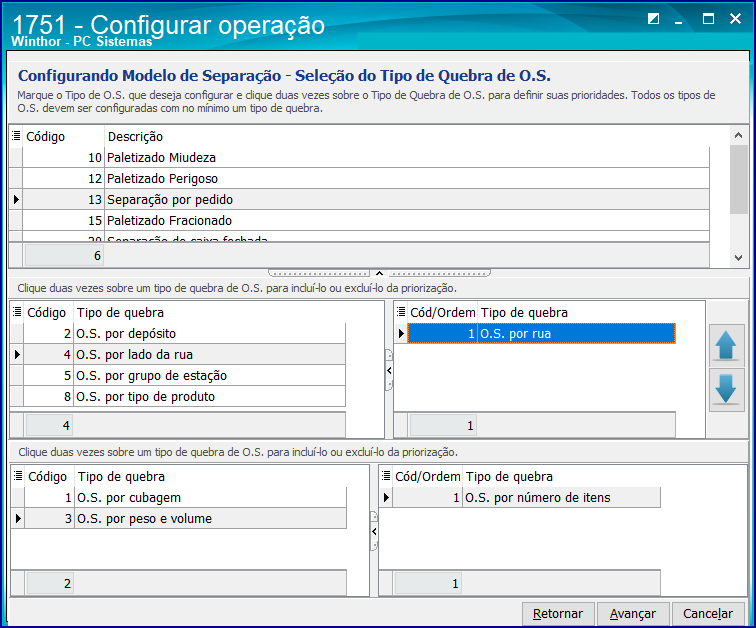This screenshot has height=628, width=756.
Task: Select row 10 Paletizado Miudeza
Action: (366, 158)
